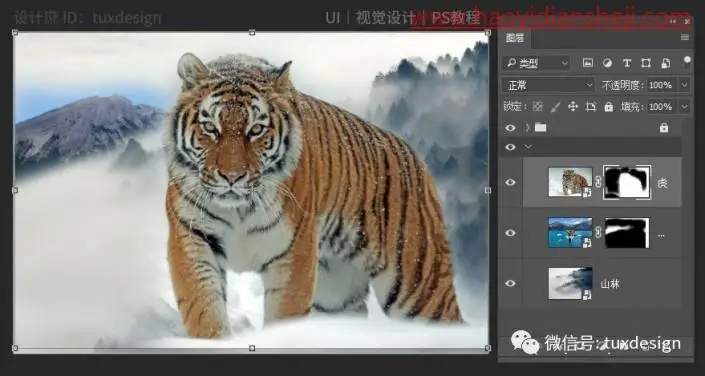This screenshot has height=376, width=705.
Task: Hide the collapsed folder group layer
Action: click(510, 128)
